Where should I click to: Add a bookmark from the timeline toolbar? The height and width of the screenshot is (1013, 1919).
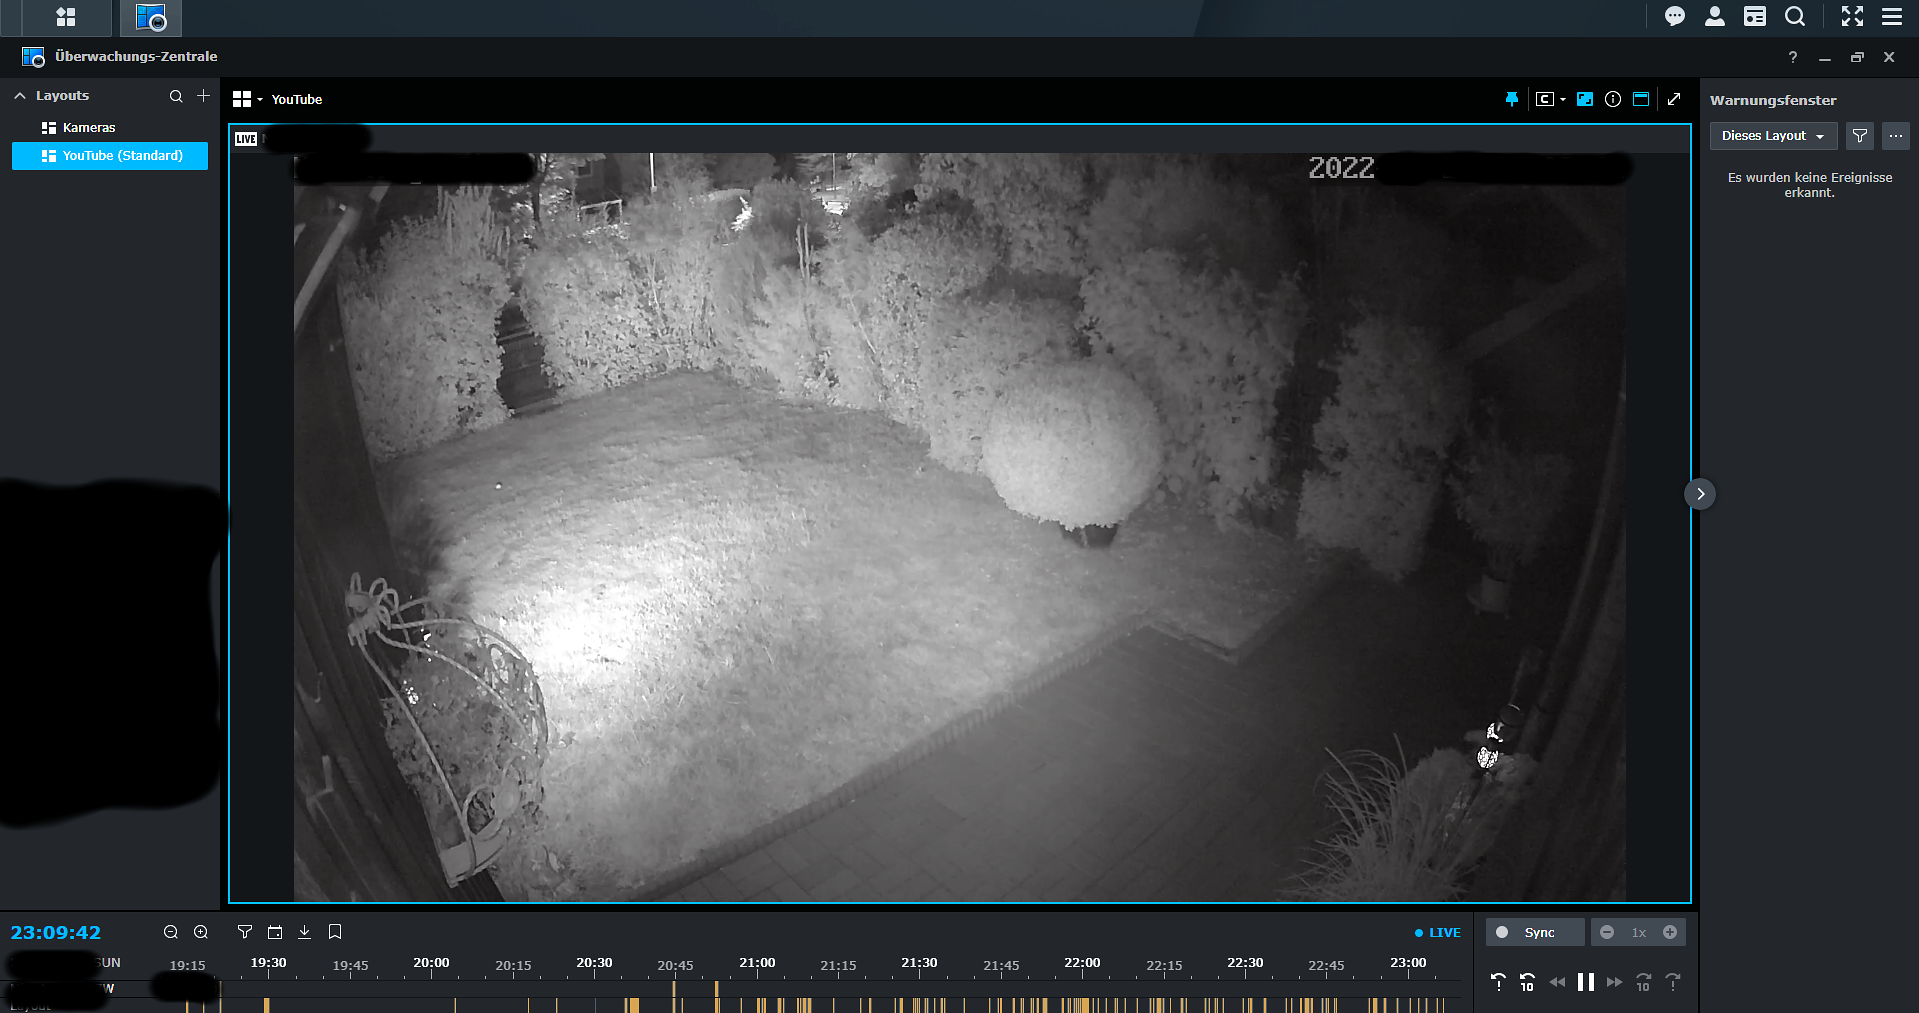(x=335, y=932)
